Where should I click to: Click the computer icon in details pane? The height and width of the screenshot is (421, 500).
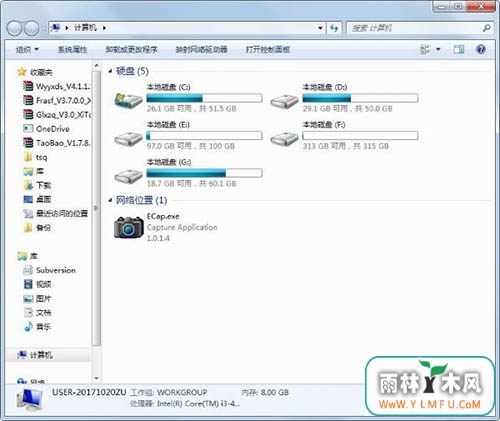pyautogui.click(x=30, y=400)
